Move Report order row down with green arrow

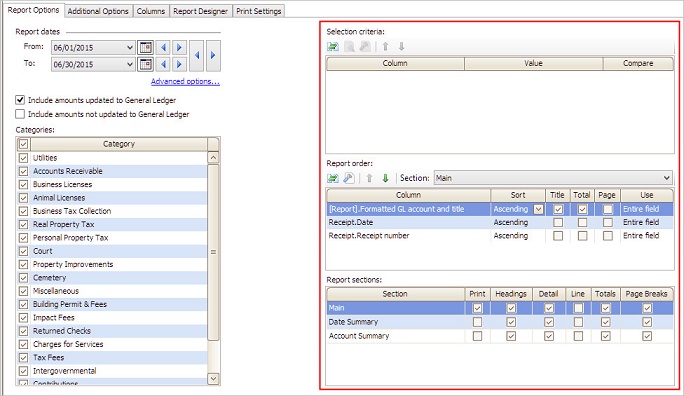385,178
